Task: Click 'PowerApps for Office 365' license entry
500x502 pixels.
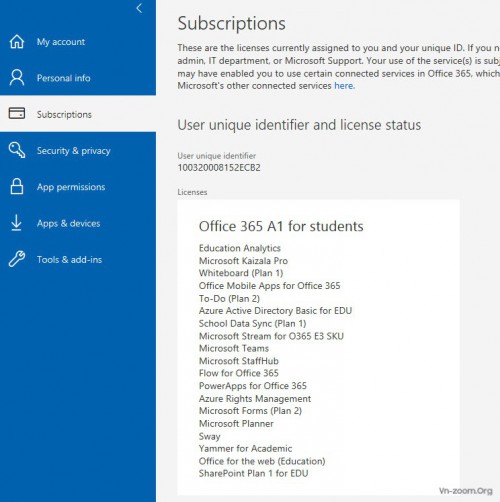Action: (x=253, y=386)
